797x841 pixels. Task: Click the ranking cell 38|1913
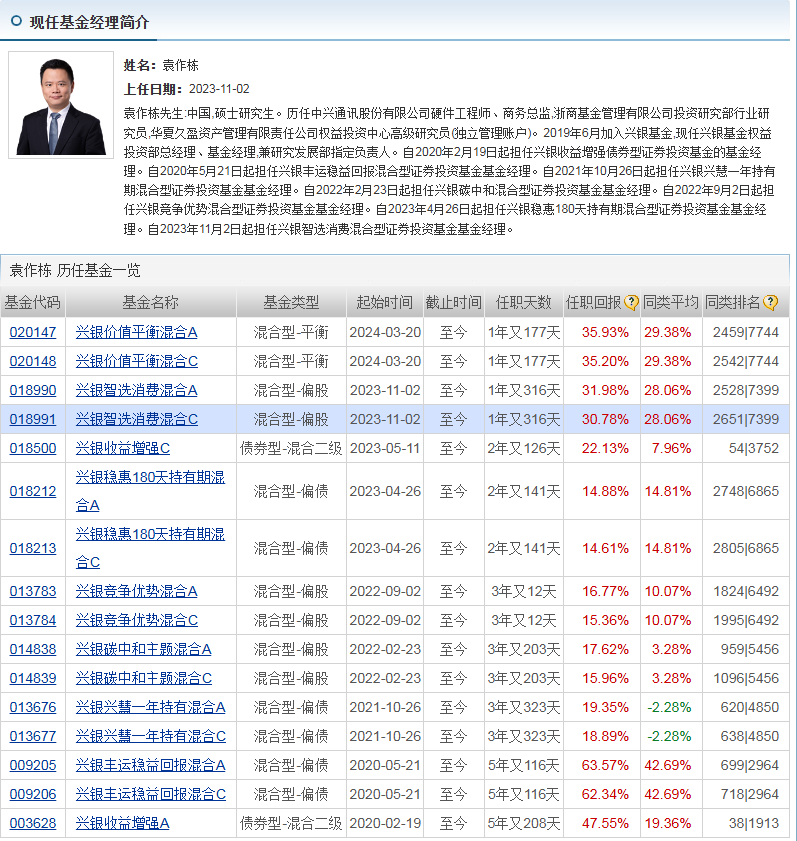(754, 823)
